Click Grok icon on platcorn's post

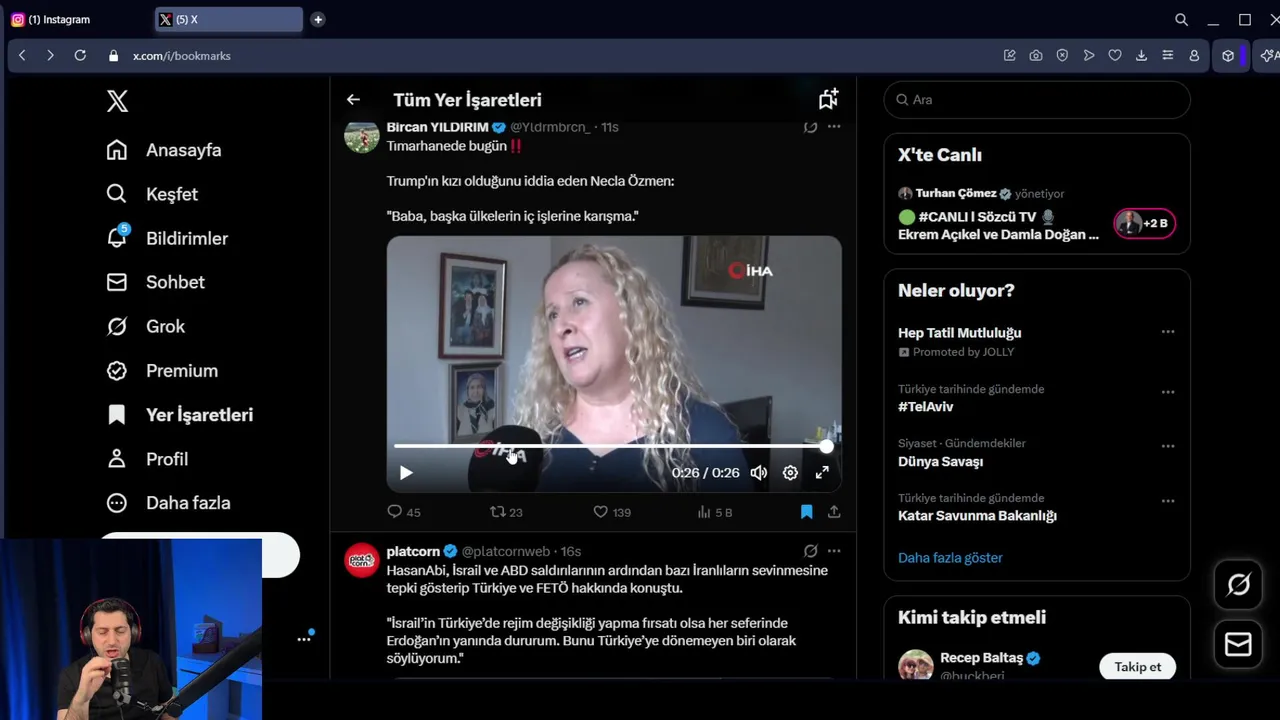(810, 551)
